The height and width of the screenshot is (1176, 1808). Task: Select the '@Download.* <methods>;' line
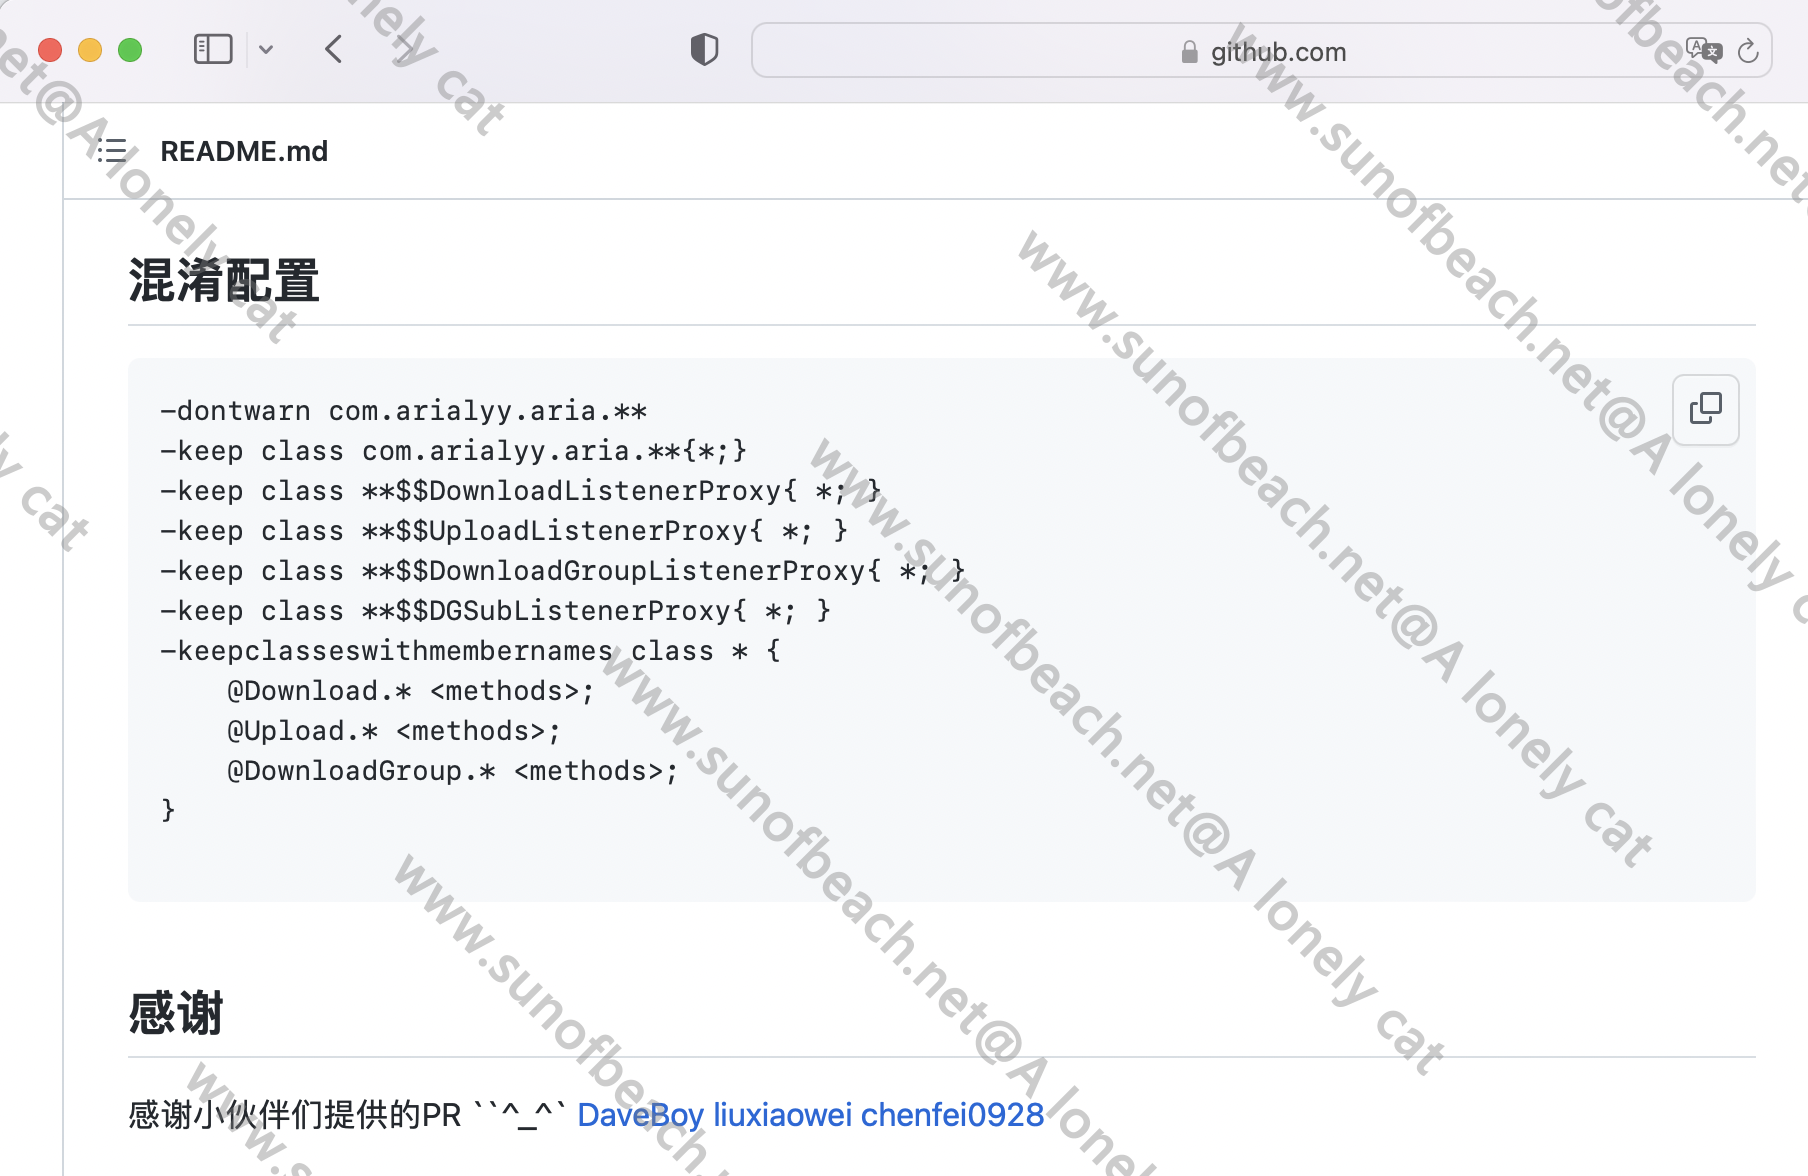411,691
